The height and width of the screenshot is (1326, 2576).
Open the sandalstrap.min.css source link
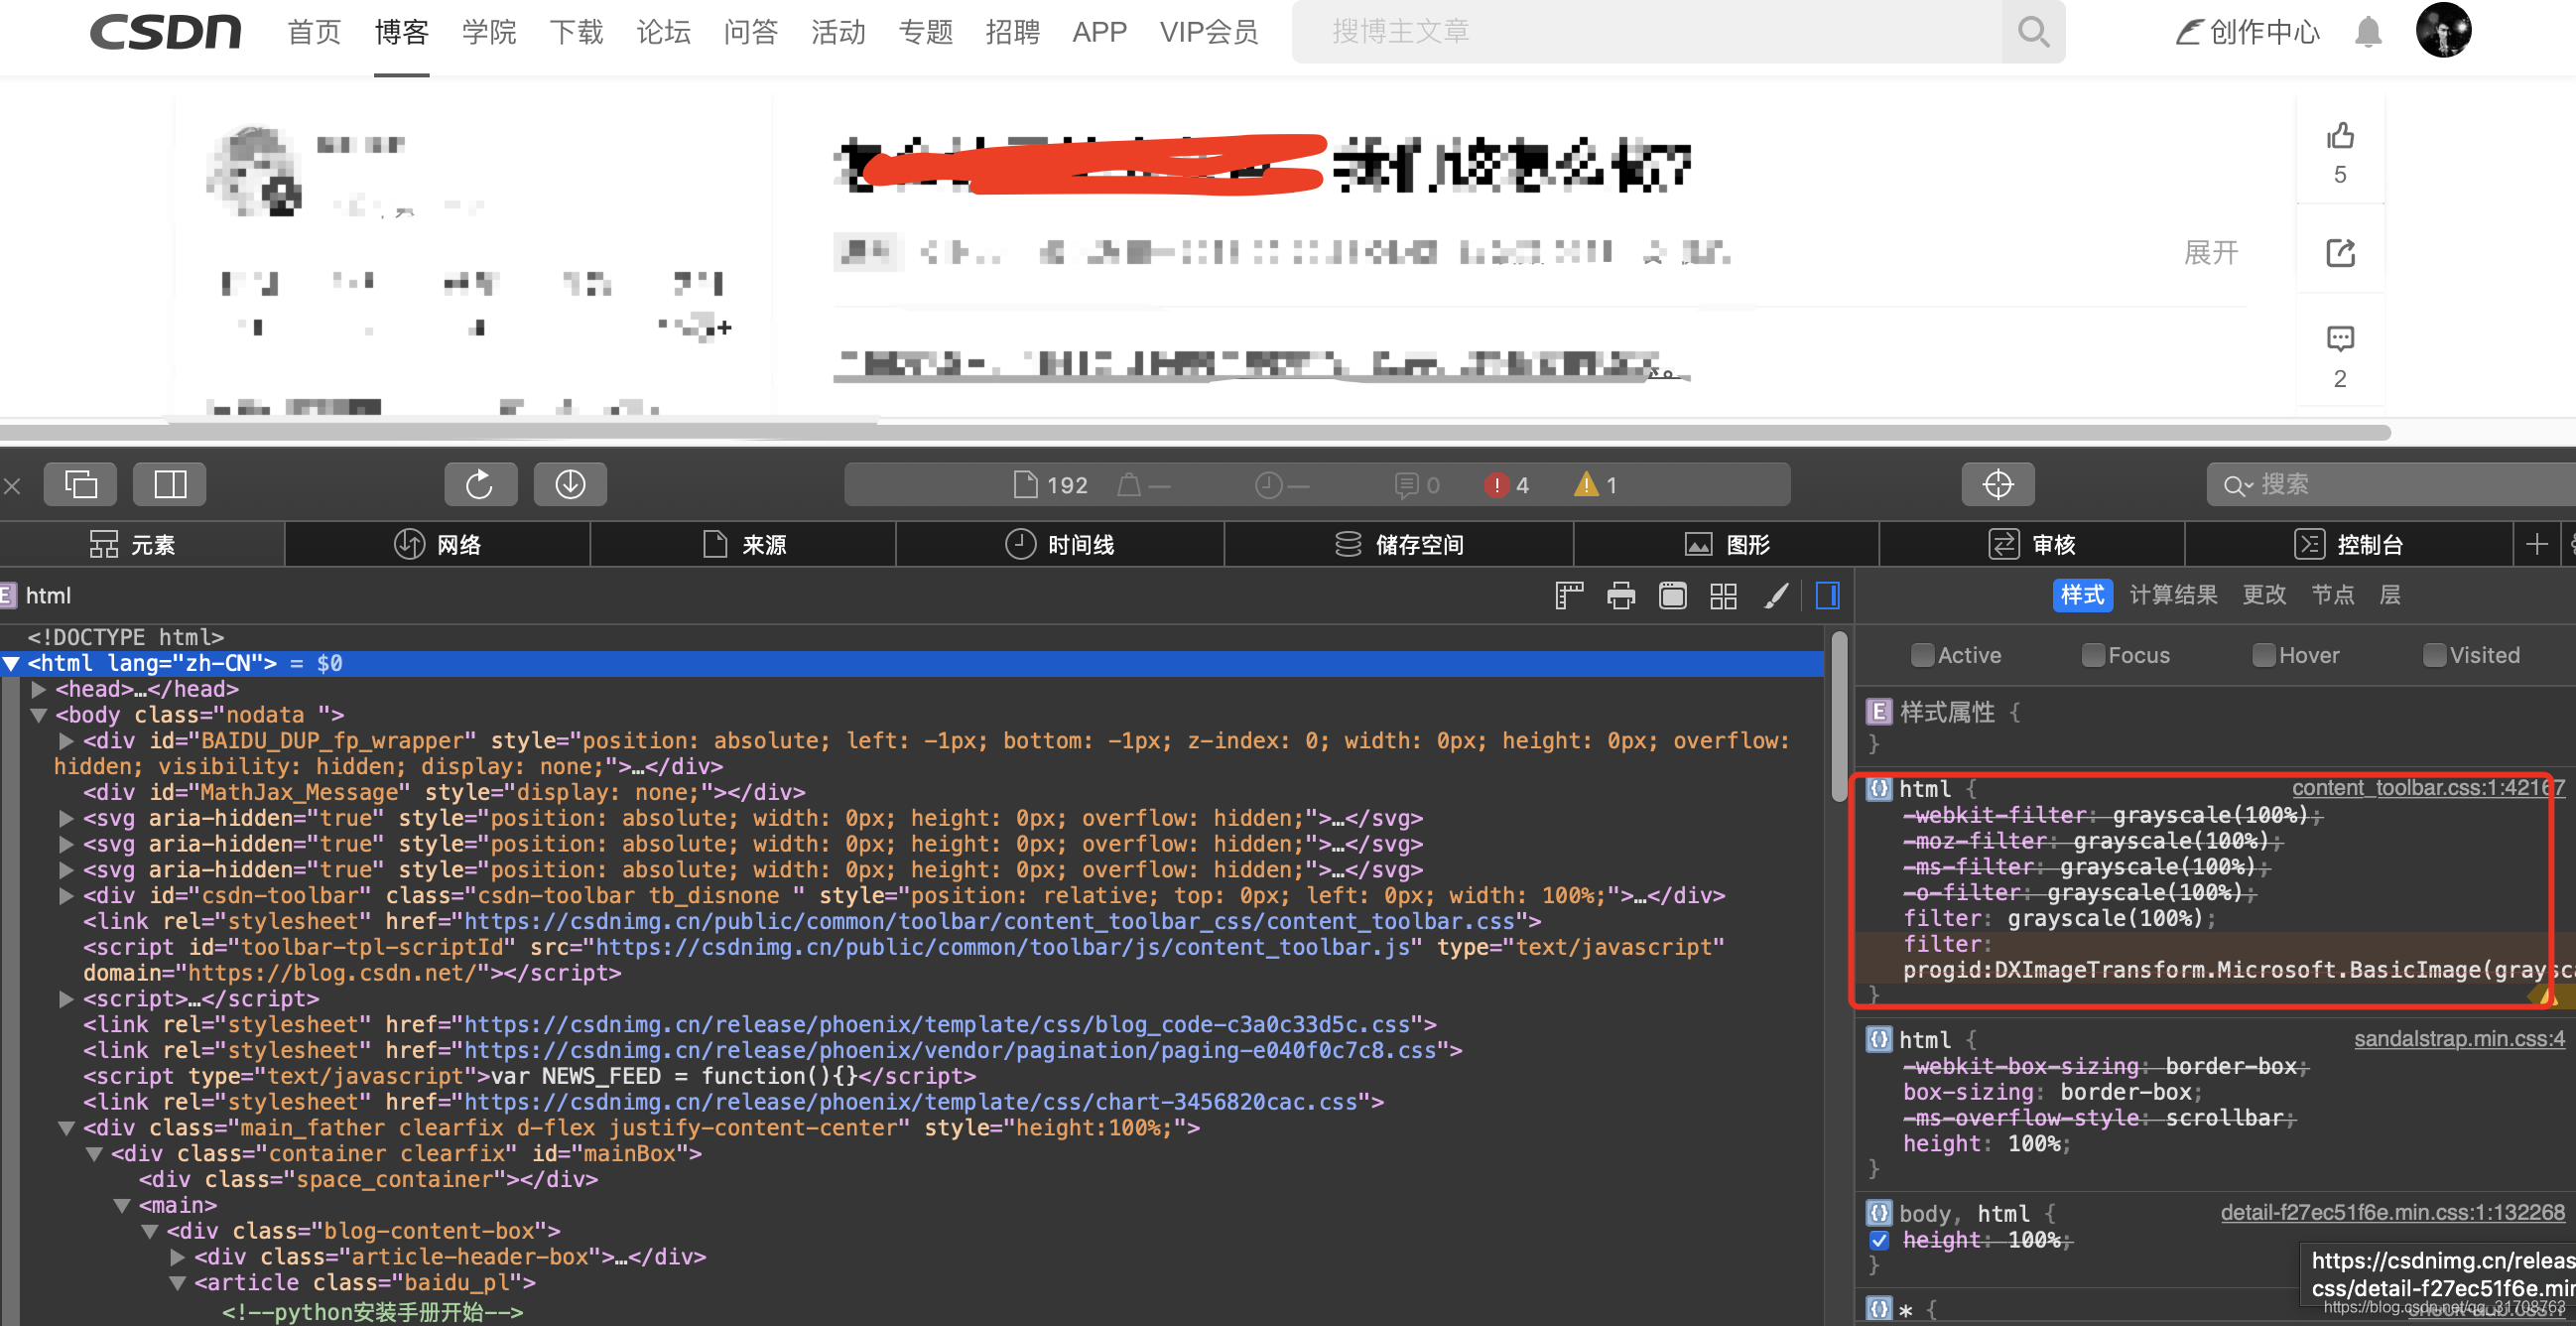tap(2459, 1040)
